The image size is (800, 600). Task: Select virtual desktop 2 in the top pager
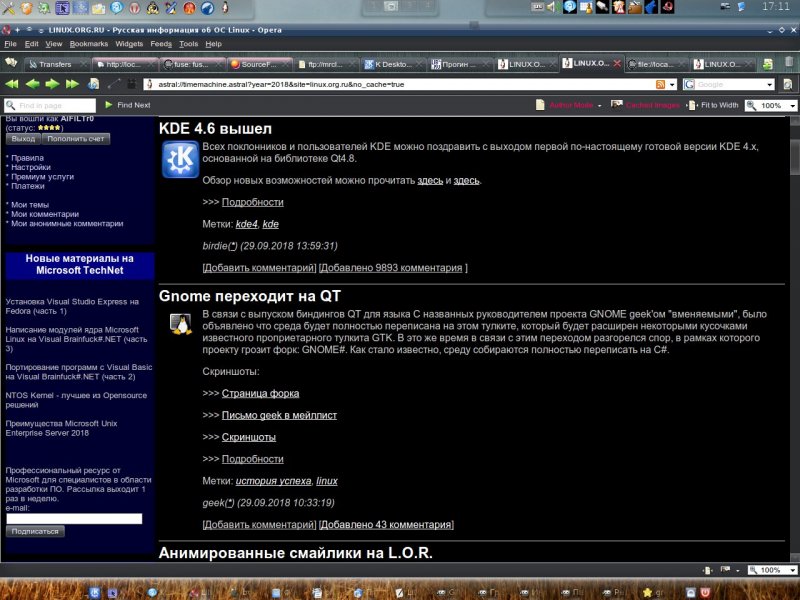392,7
